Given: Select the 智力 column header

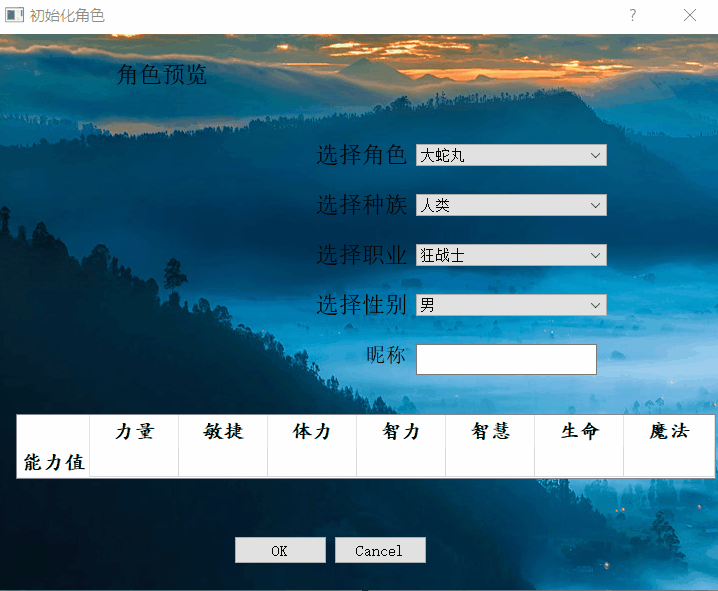Looking at the screenshot, I should click(401, 431).
